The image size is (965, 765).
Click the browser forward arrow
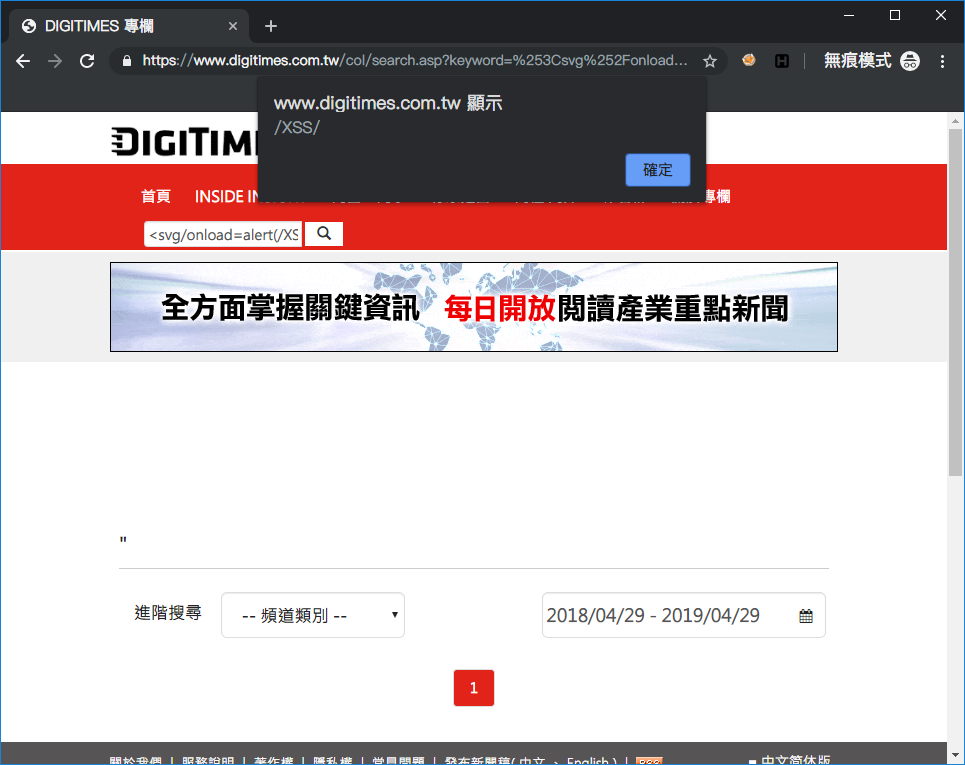point(55,61)
